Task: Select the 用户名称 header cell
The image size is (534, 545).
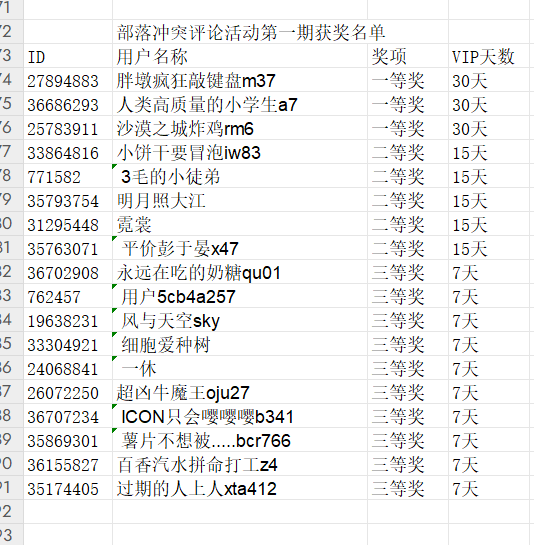Action: tap(240, 56)
